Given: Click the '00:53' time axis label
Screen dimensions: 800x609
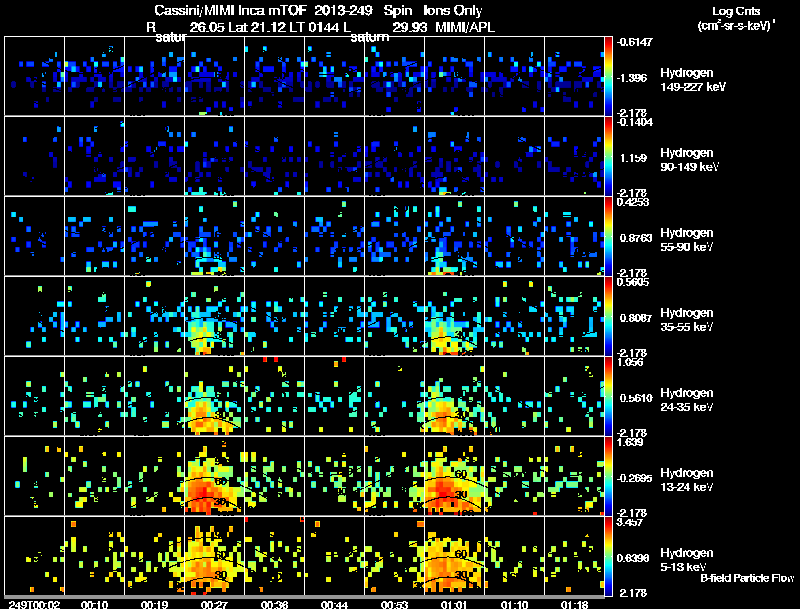Looking at the screenshot, I should click(x=394, y=604).
